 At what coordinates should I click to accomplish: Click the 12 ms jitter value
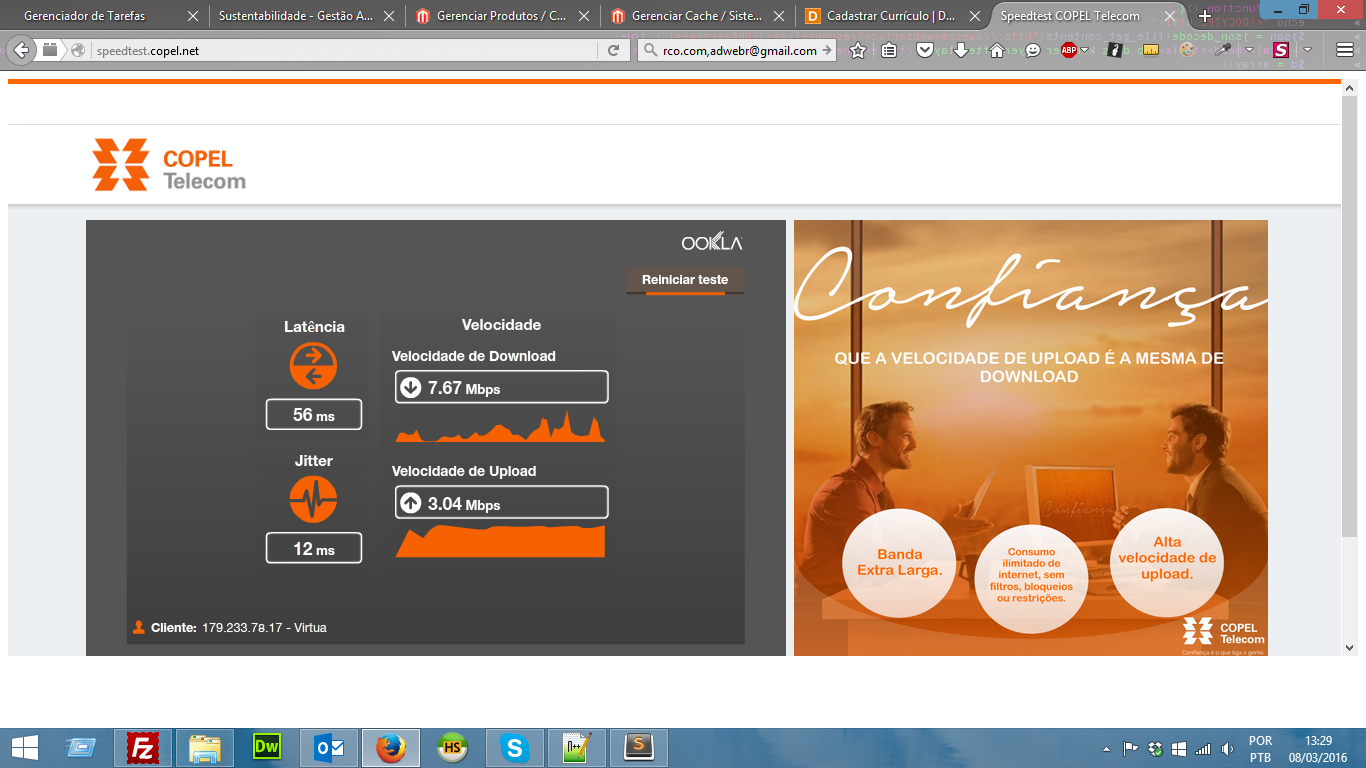(x=314, y=549)
